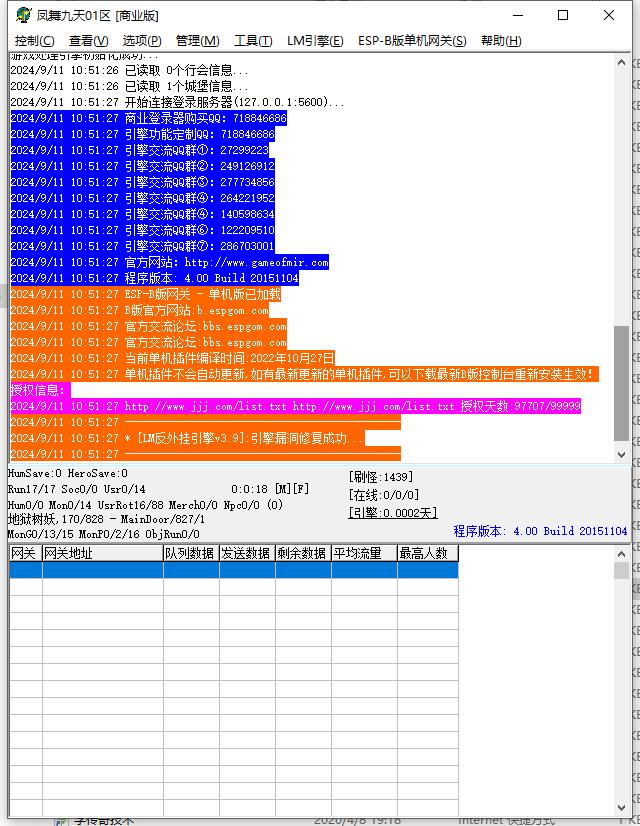Click the 授权信息: magenta log line
Screen dimensions: 640x826
(41, 390)
